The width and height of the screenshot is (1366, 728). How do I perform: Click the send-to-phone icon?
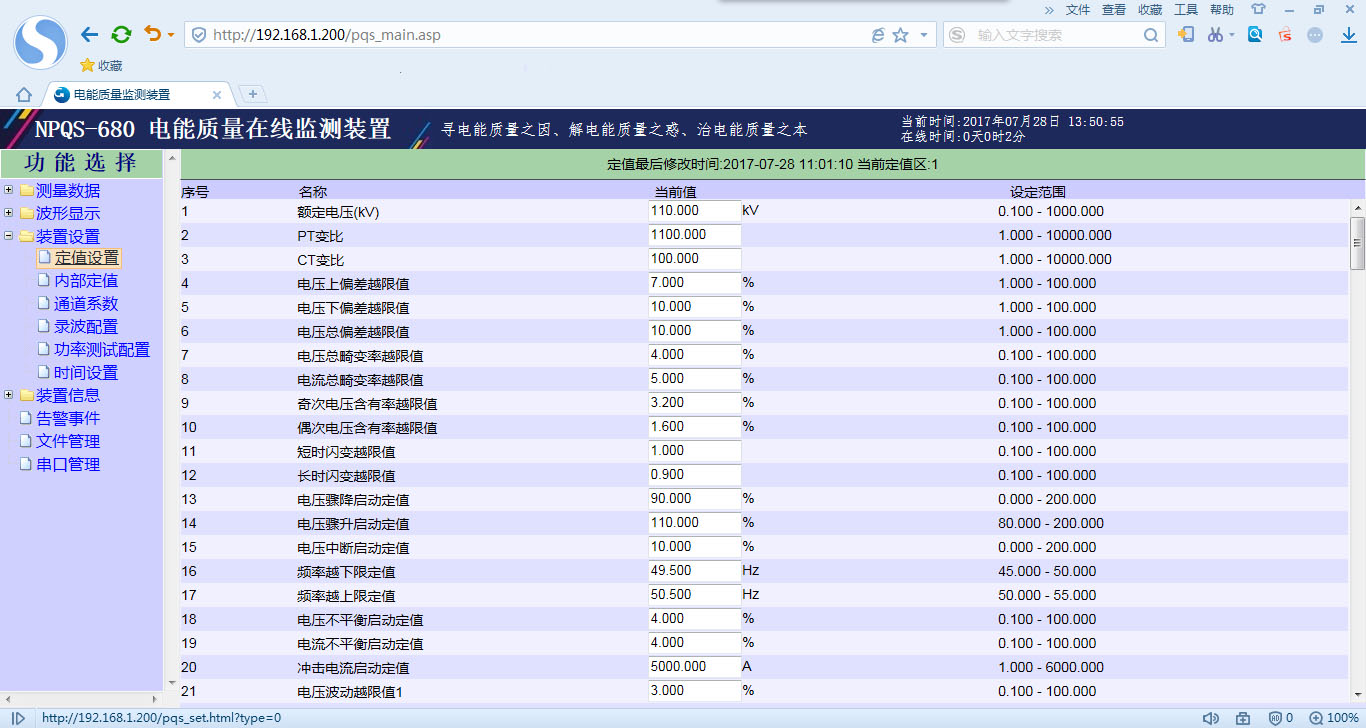pyautogui.click(x=1186, y=34)
